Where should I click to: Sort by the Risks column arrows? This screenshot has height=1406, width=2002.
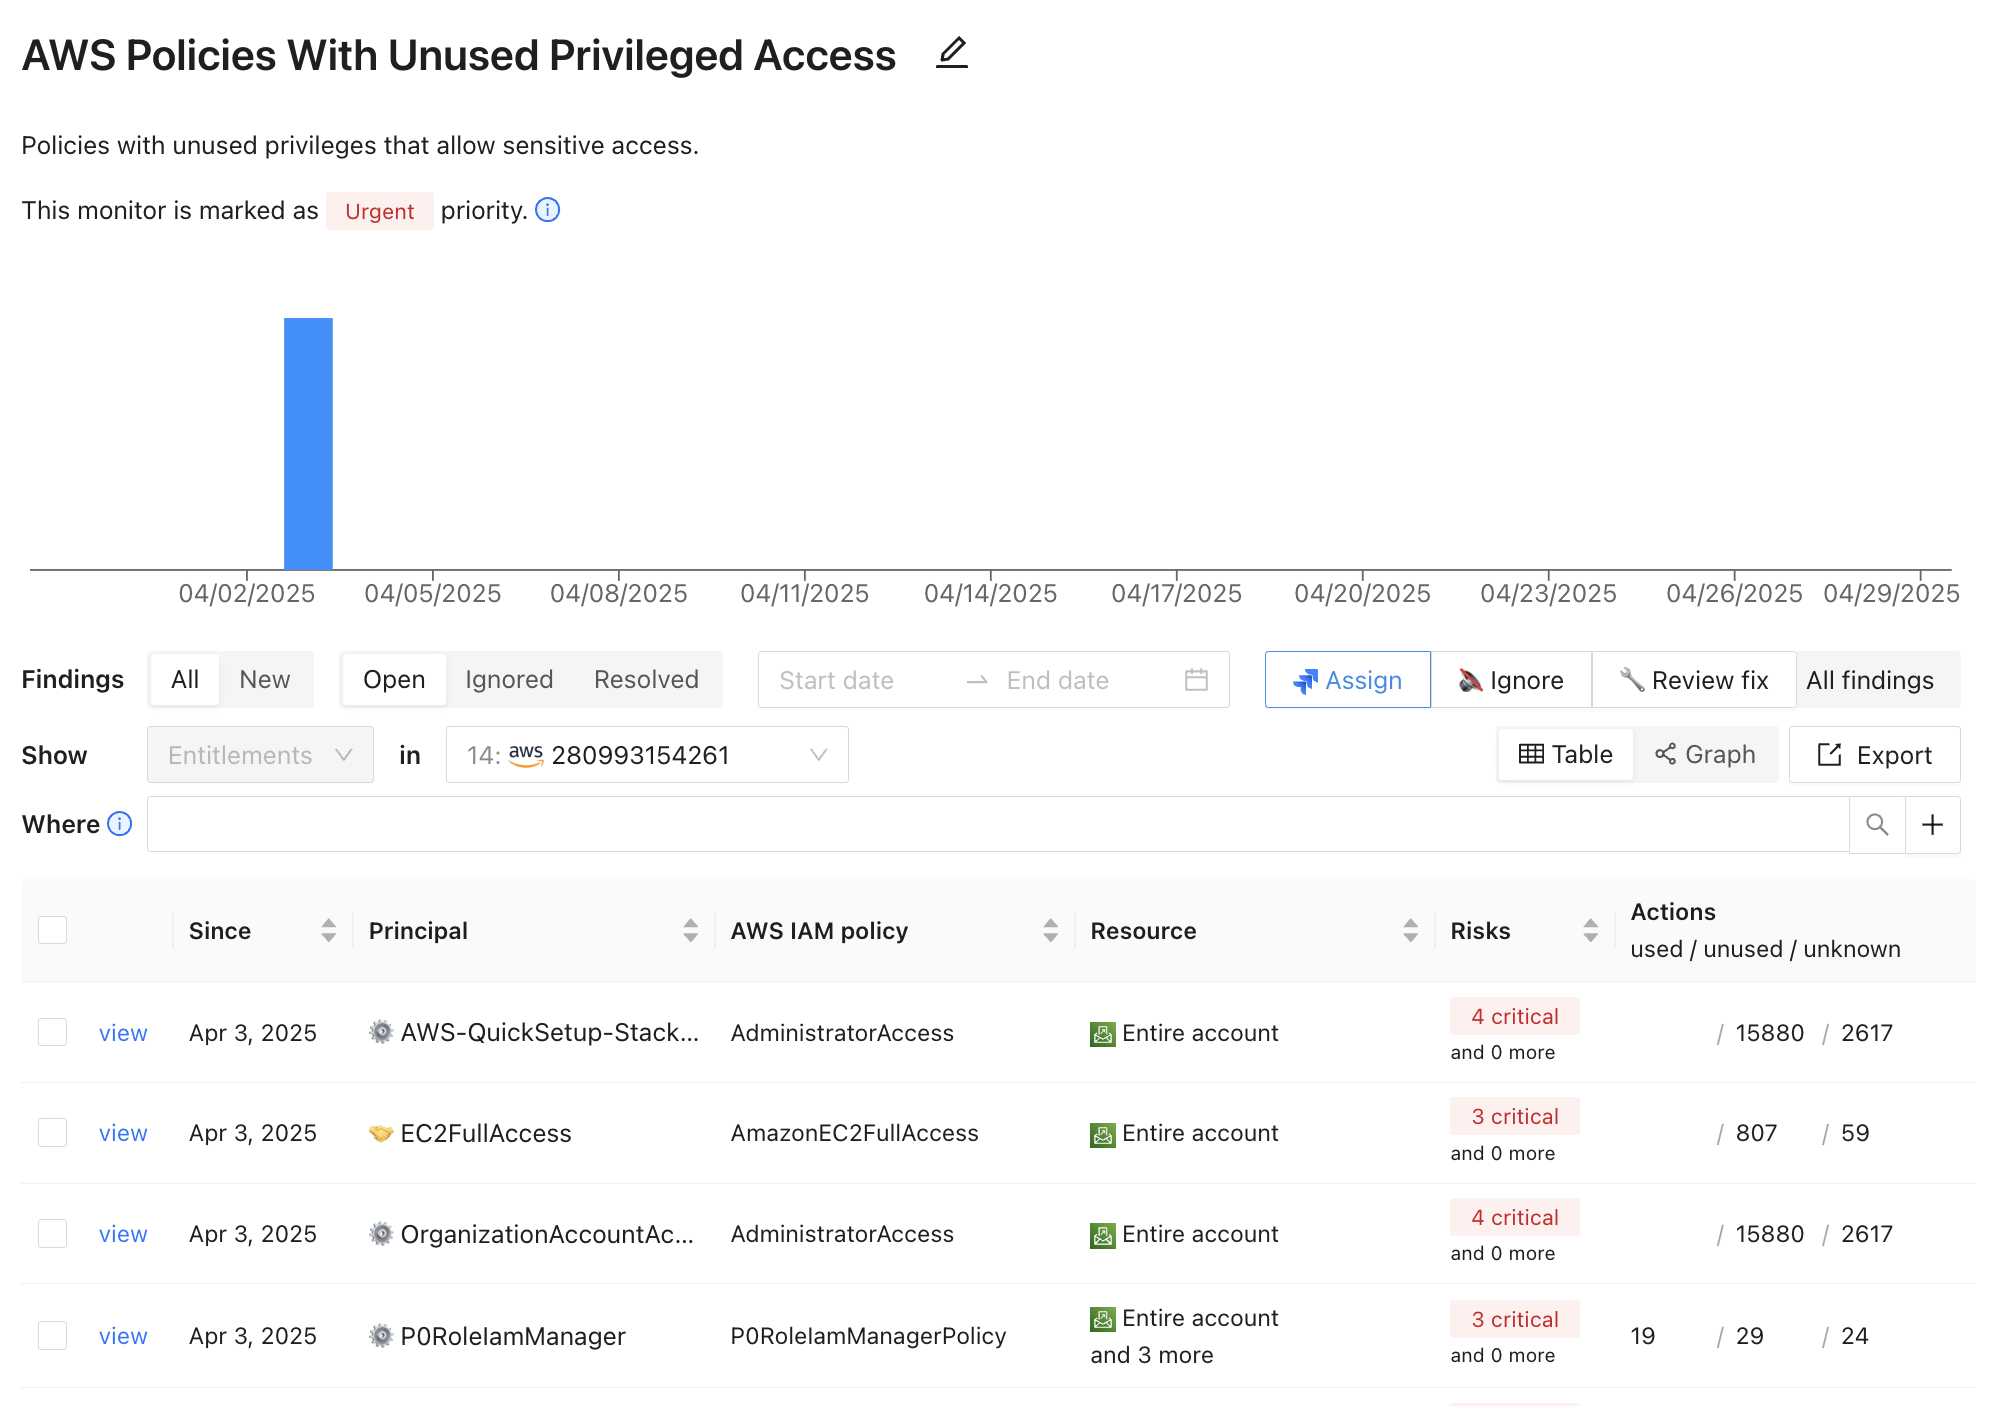tap(1590, 930)
